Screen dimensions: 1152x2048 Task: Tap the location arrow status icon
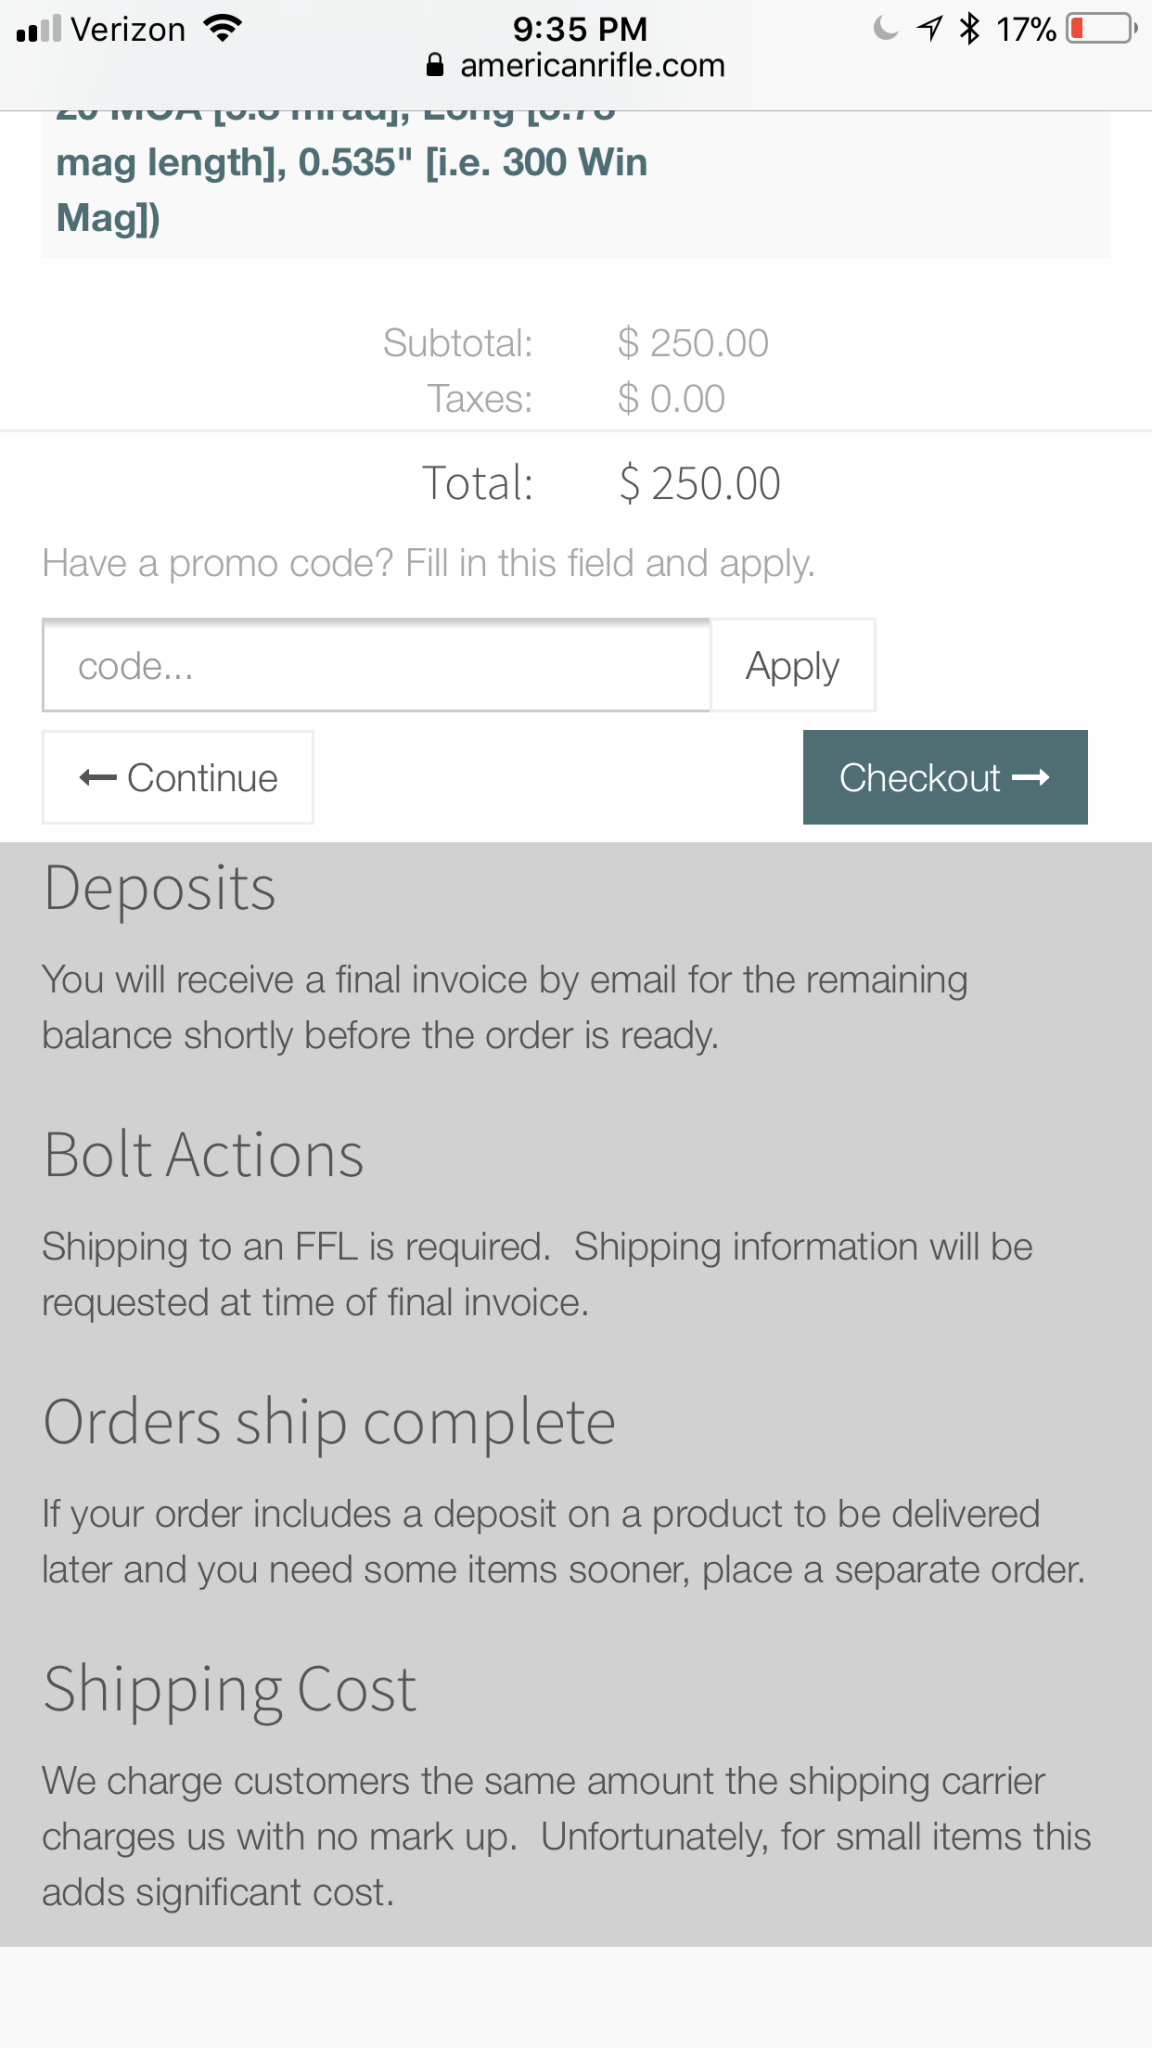pos(930,28)
